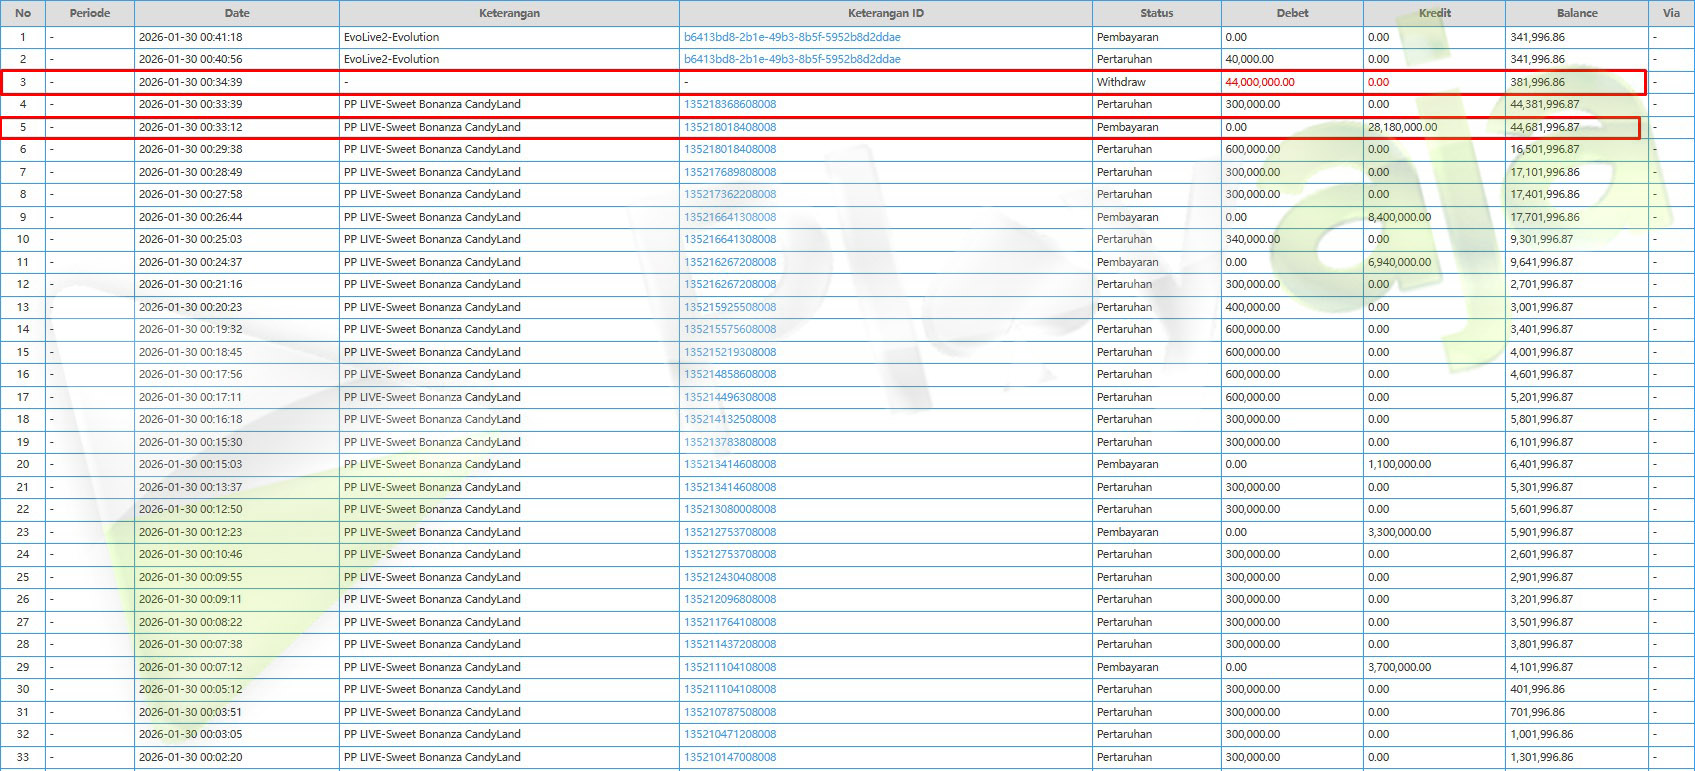Click the Periode column header

click(89, 13)
